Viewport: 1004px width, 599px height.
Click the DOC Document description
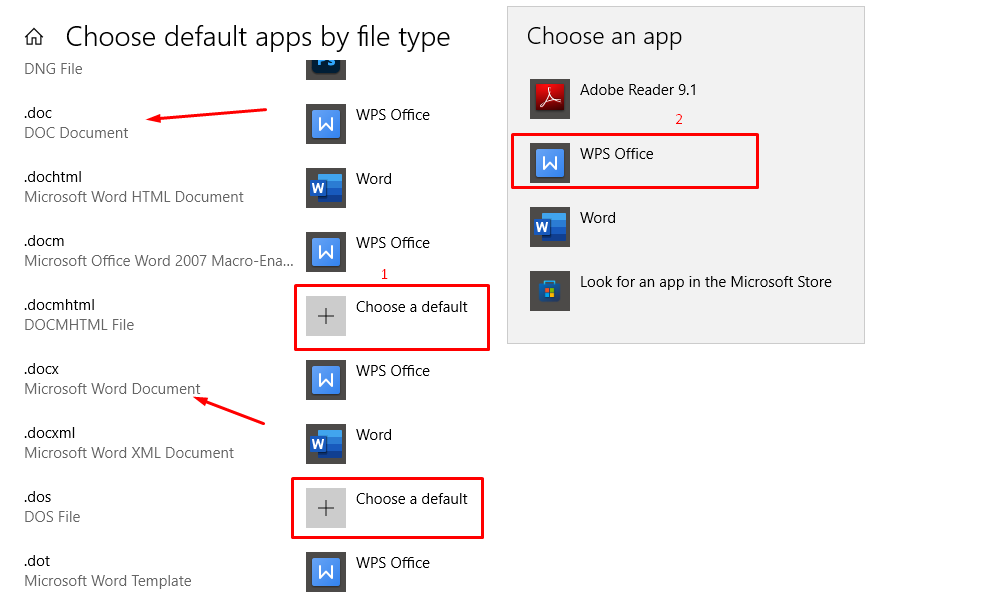[76, 133]
